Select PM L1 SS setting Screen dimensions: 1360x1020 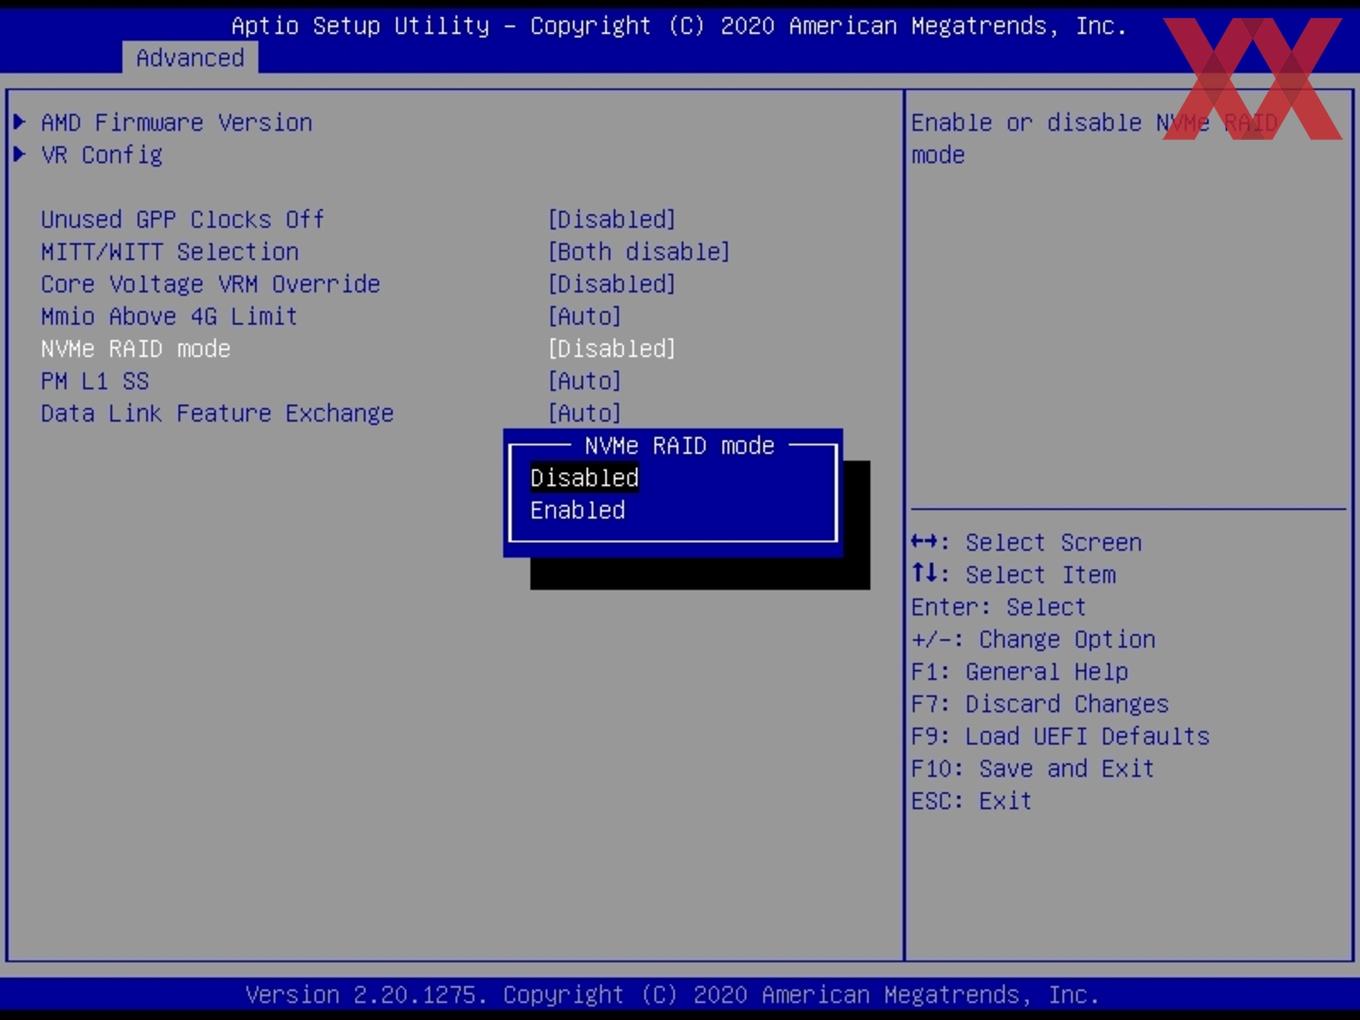(94, 381)
